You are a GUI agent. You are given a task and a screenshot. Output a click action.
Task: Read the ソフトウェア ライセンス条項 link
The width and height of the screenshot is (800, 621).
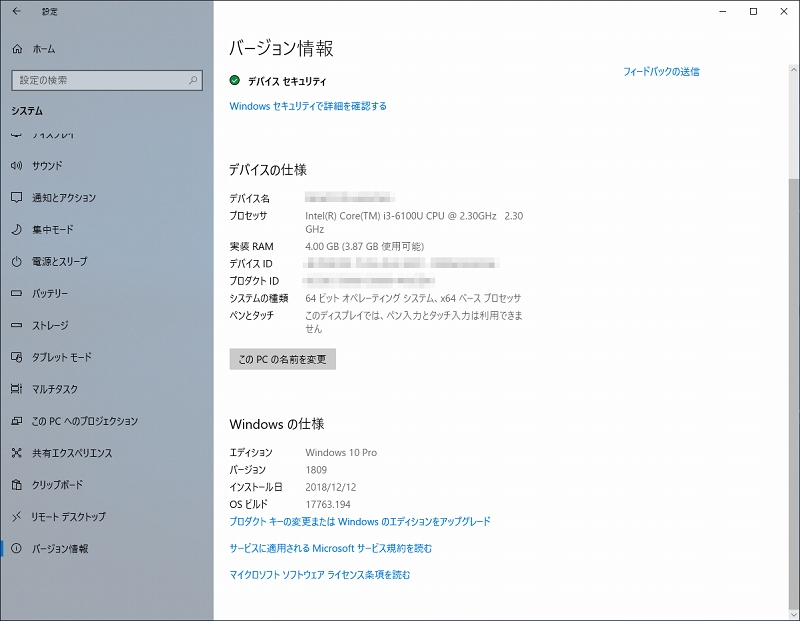(x=320, y=575)
